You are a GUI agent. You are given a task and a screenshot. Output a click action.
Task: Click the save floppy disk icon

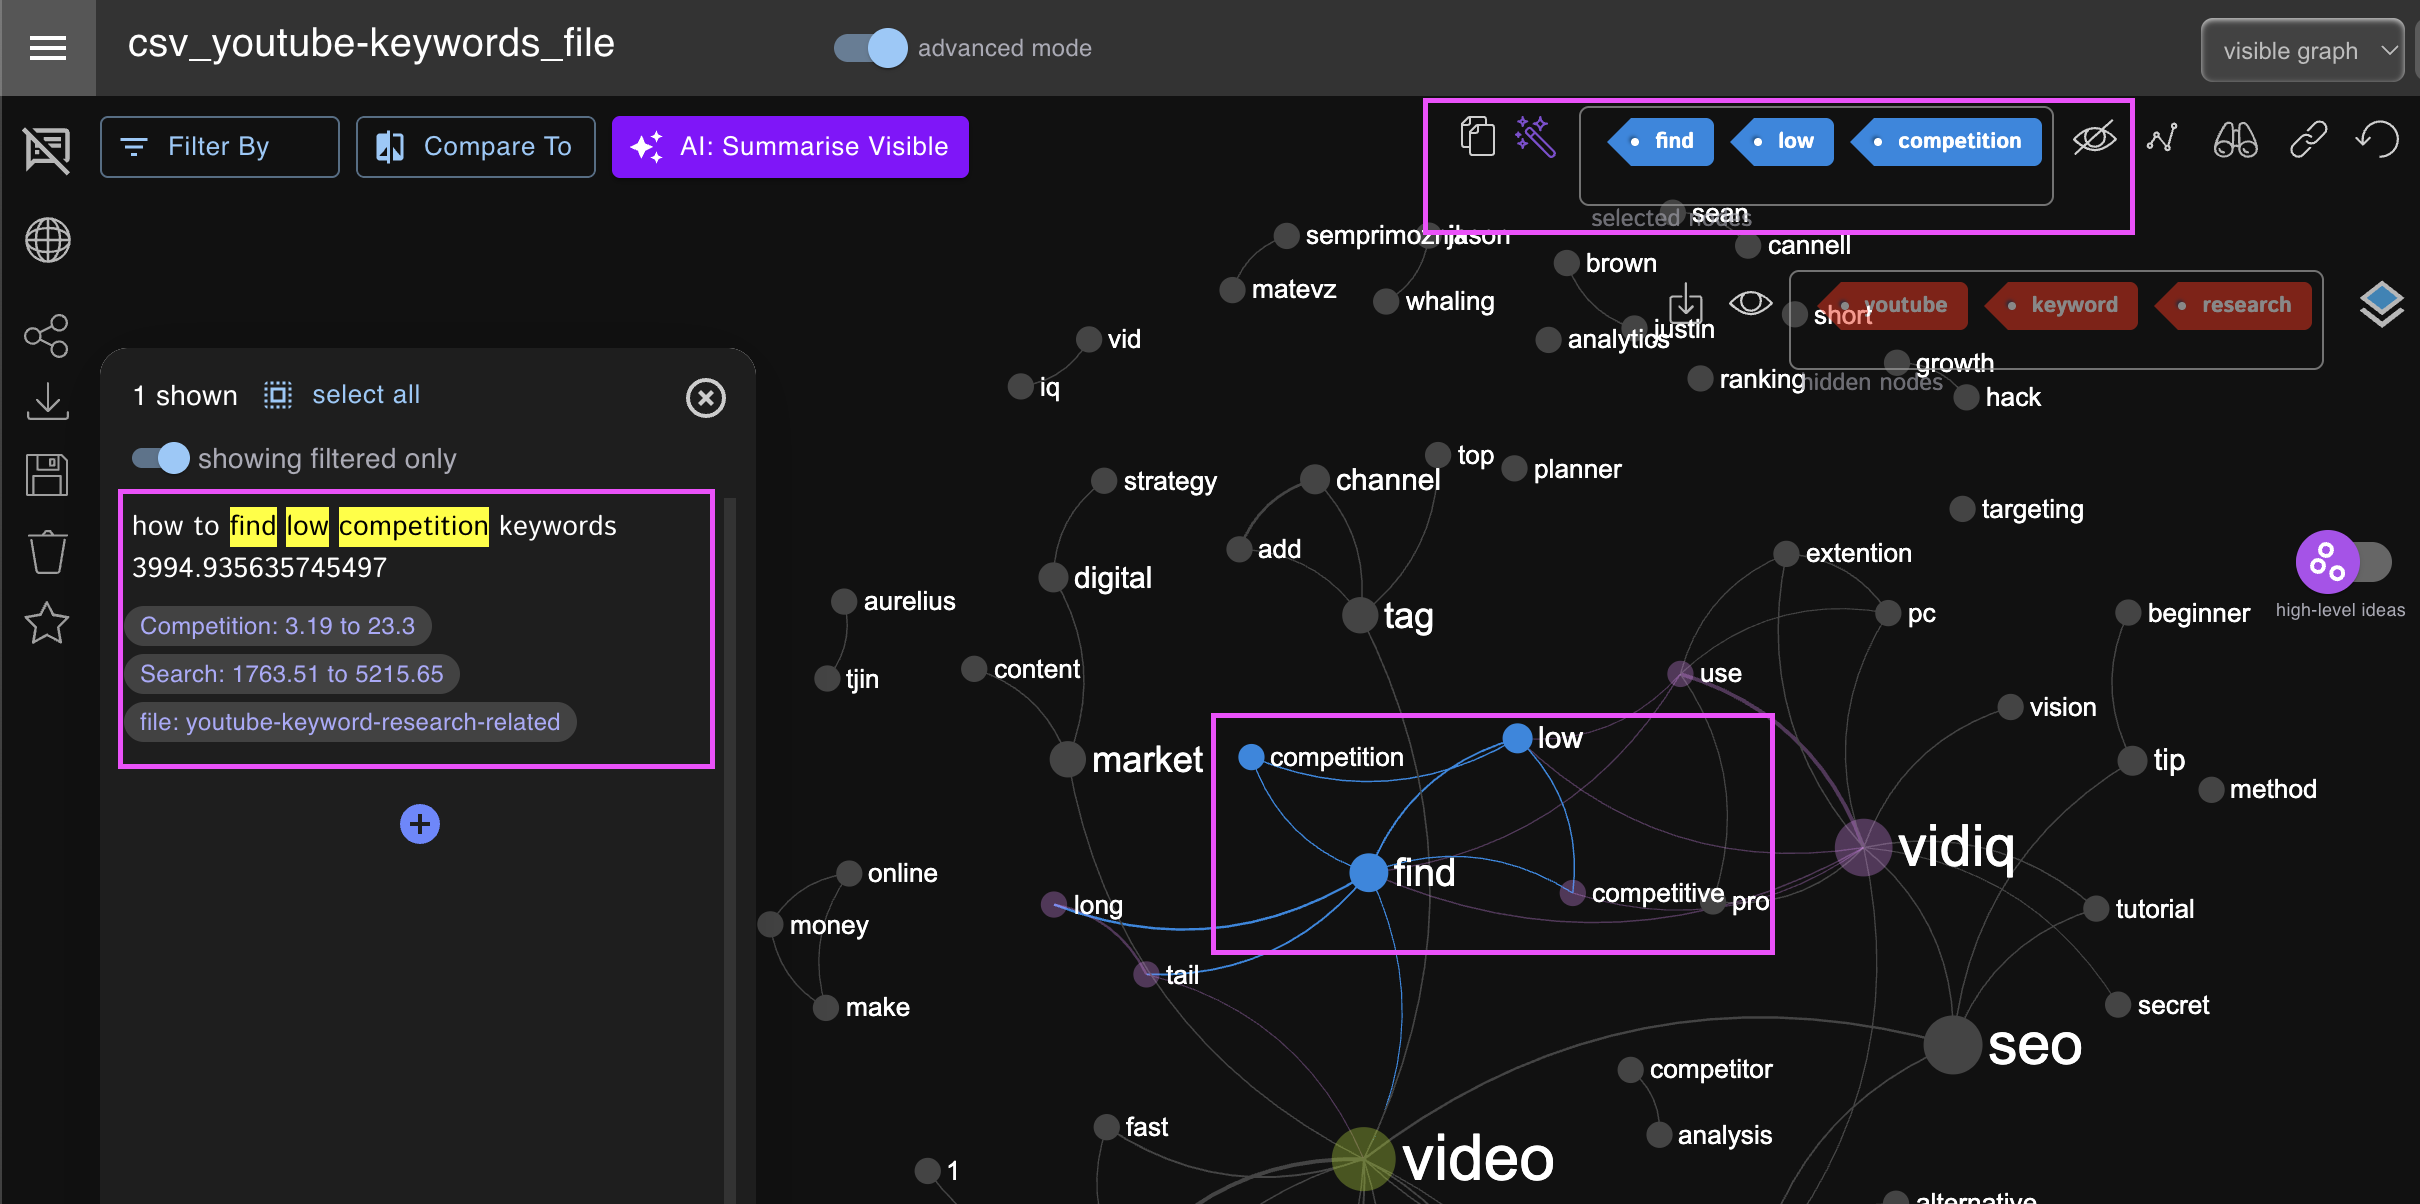[47, 475]
